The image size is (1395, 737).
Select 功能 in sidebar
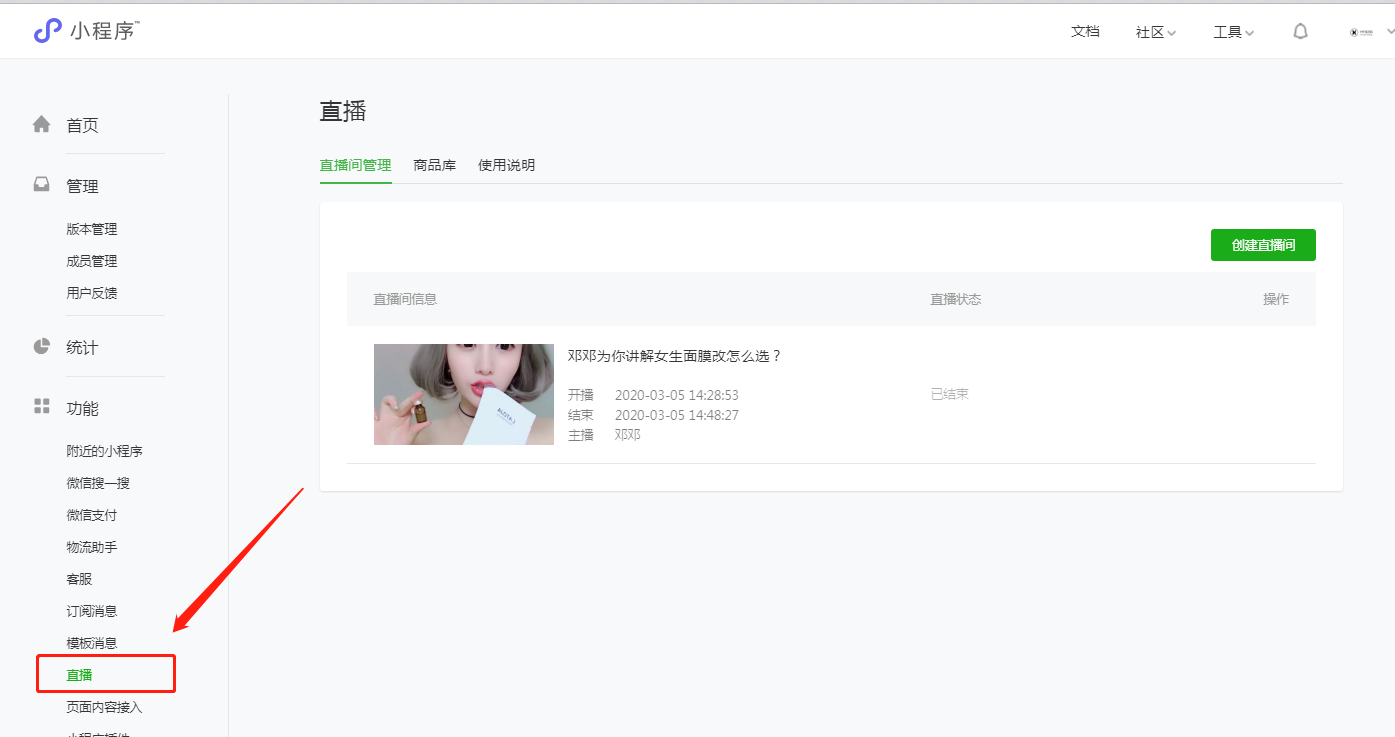(83, 408)
